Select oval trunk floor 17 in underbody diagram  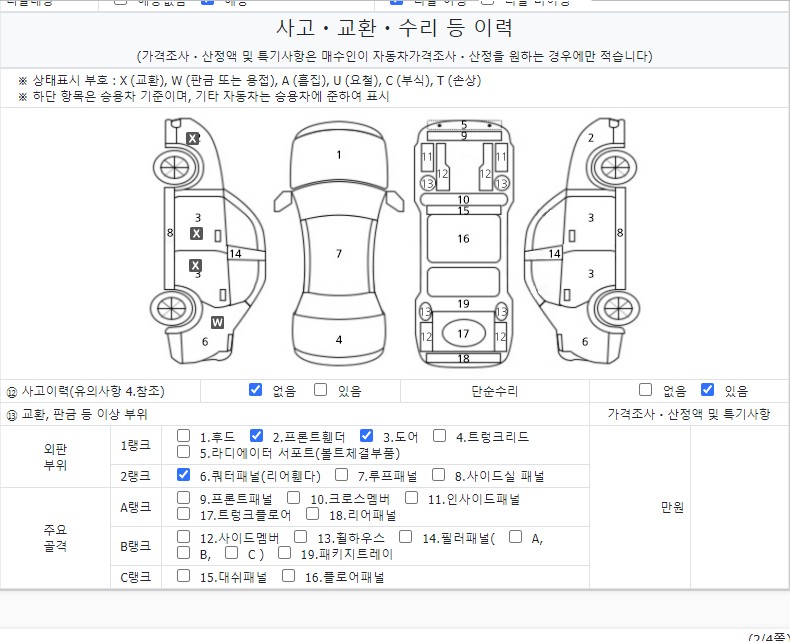(x=463, y=334)
